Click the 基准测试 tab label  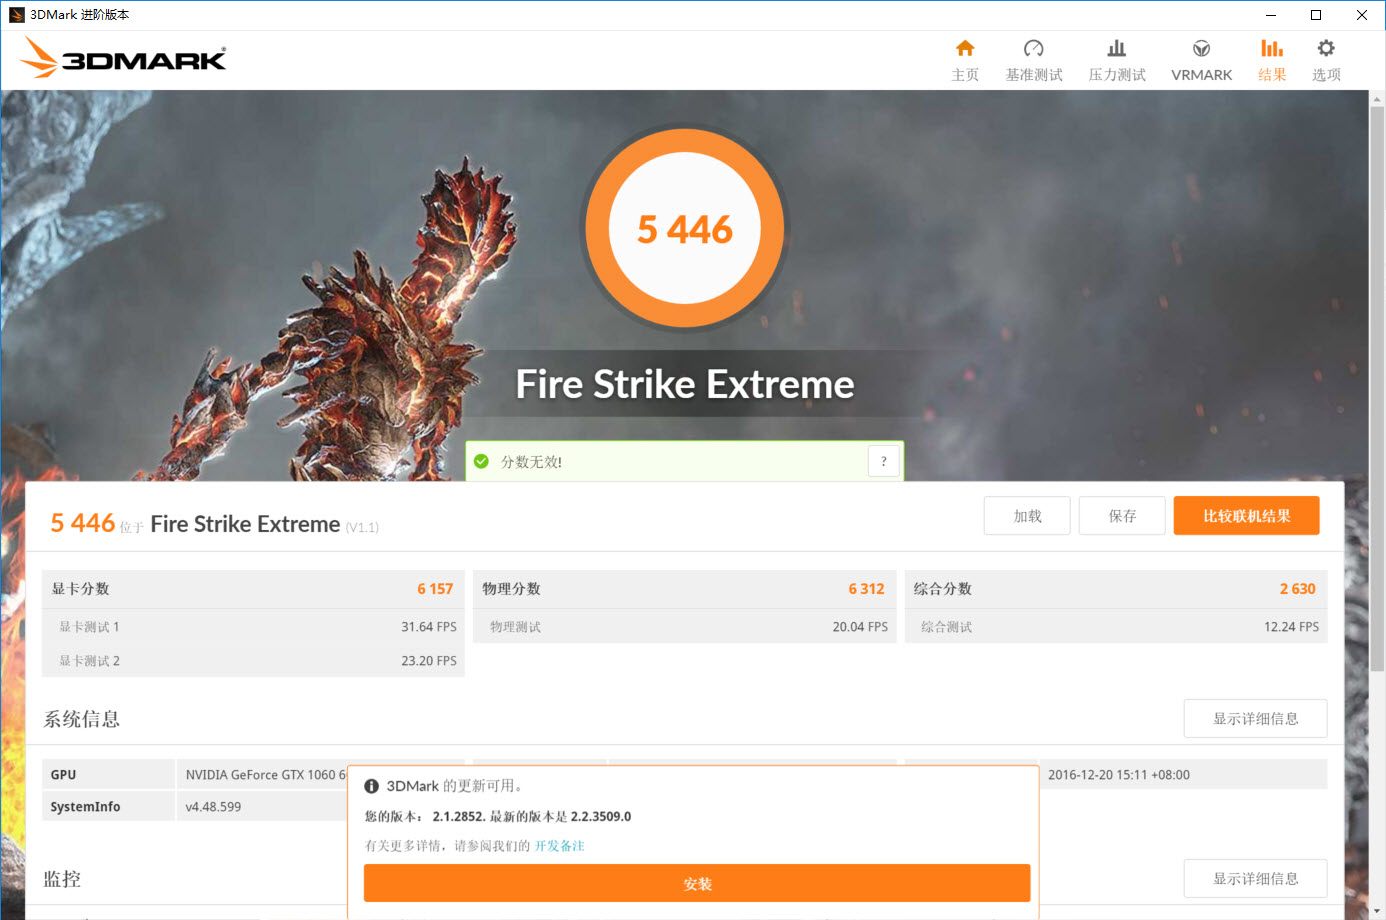(1034, 75)
